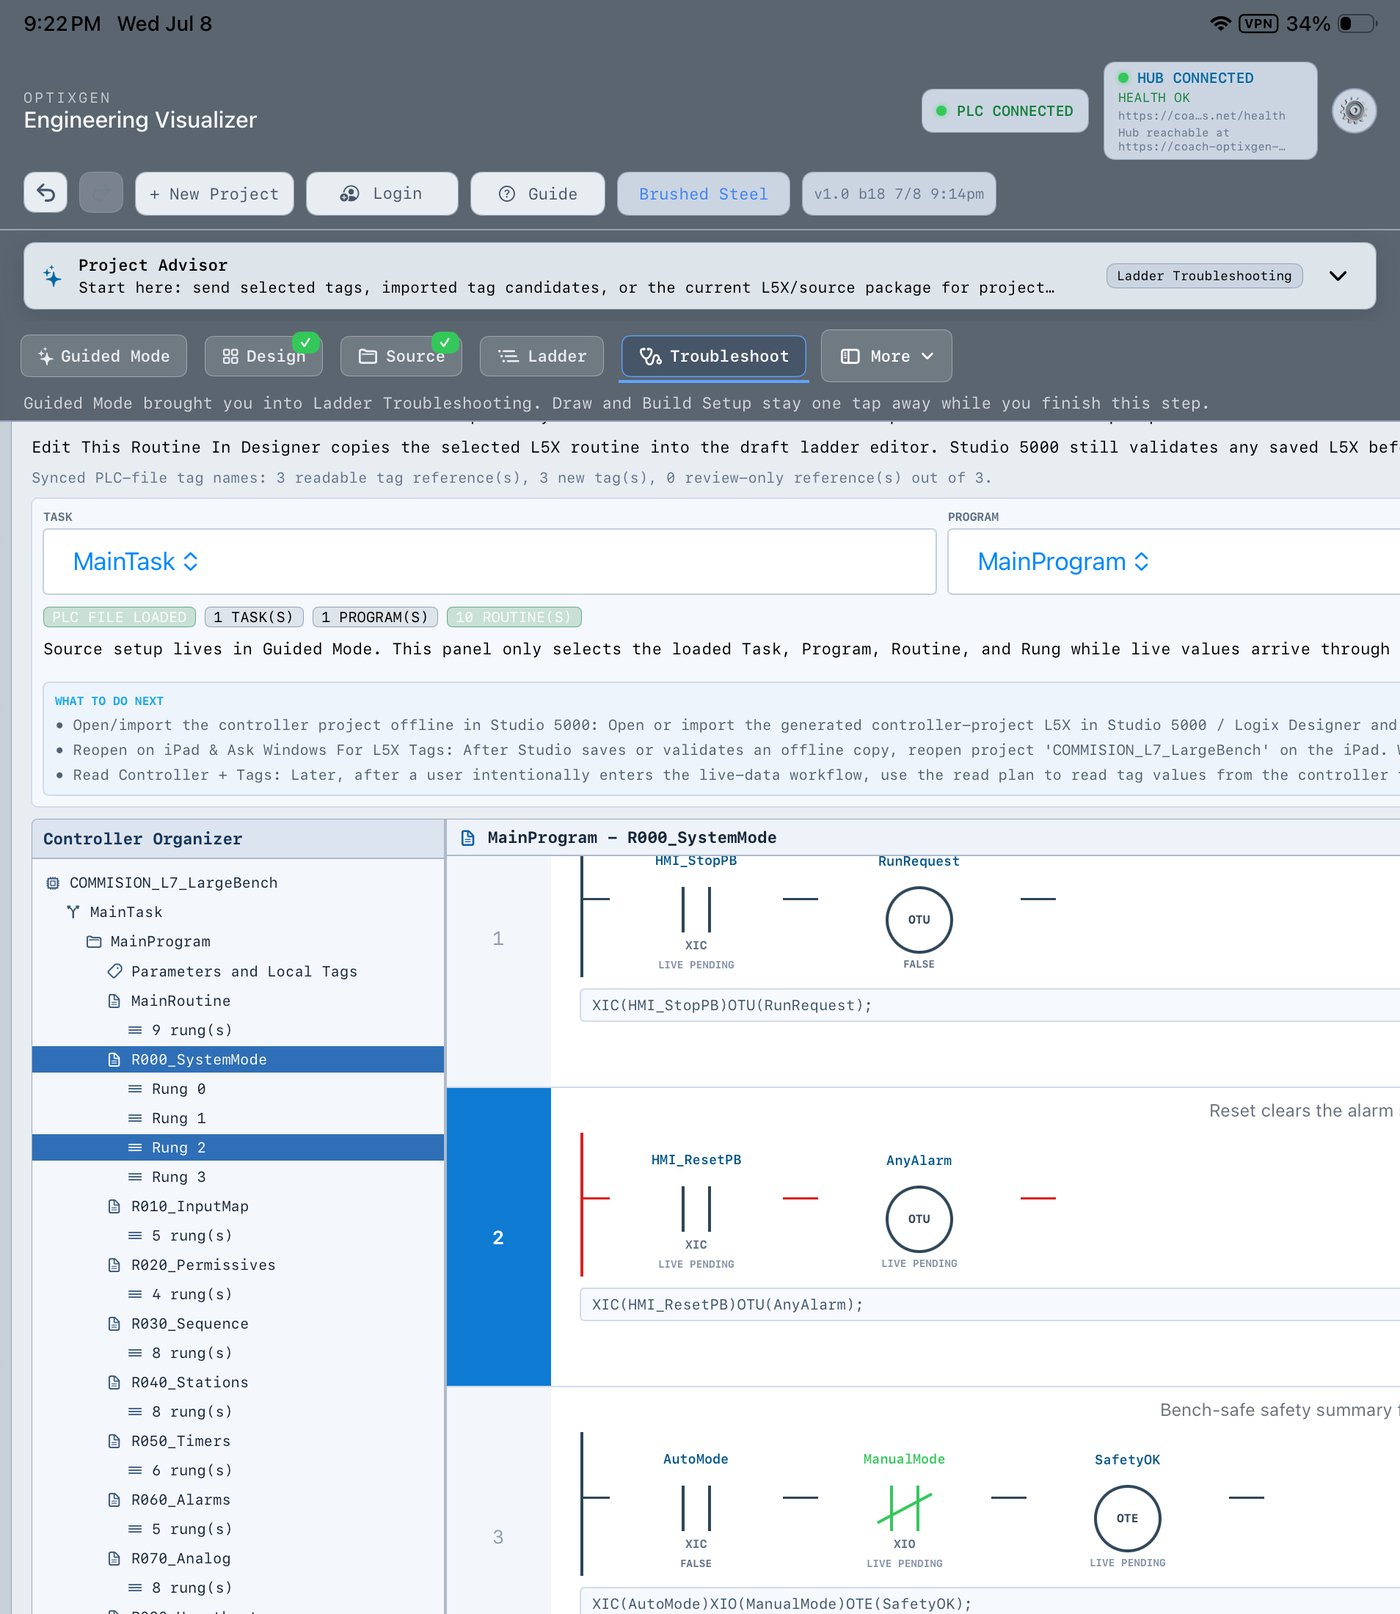
Task: Click the XIC(HMI_ResetPB)OTU(AnyAlarm) rung text
Action: point(727,1305)
